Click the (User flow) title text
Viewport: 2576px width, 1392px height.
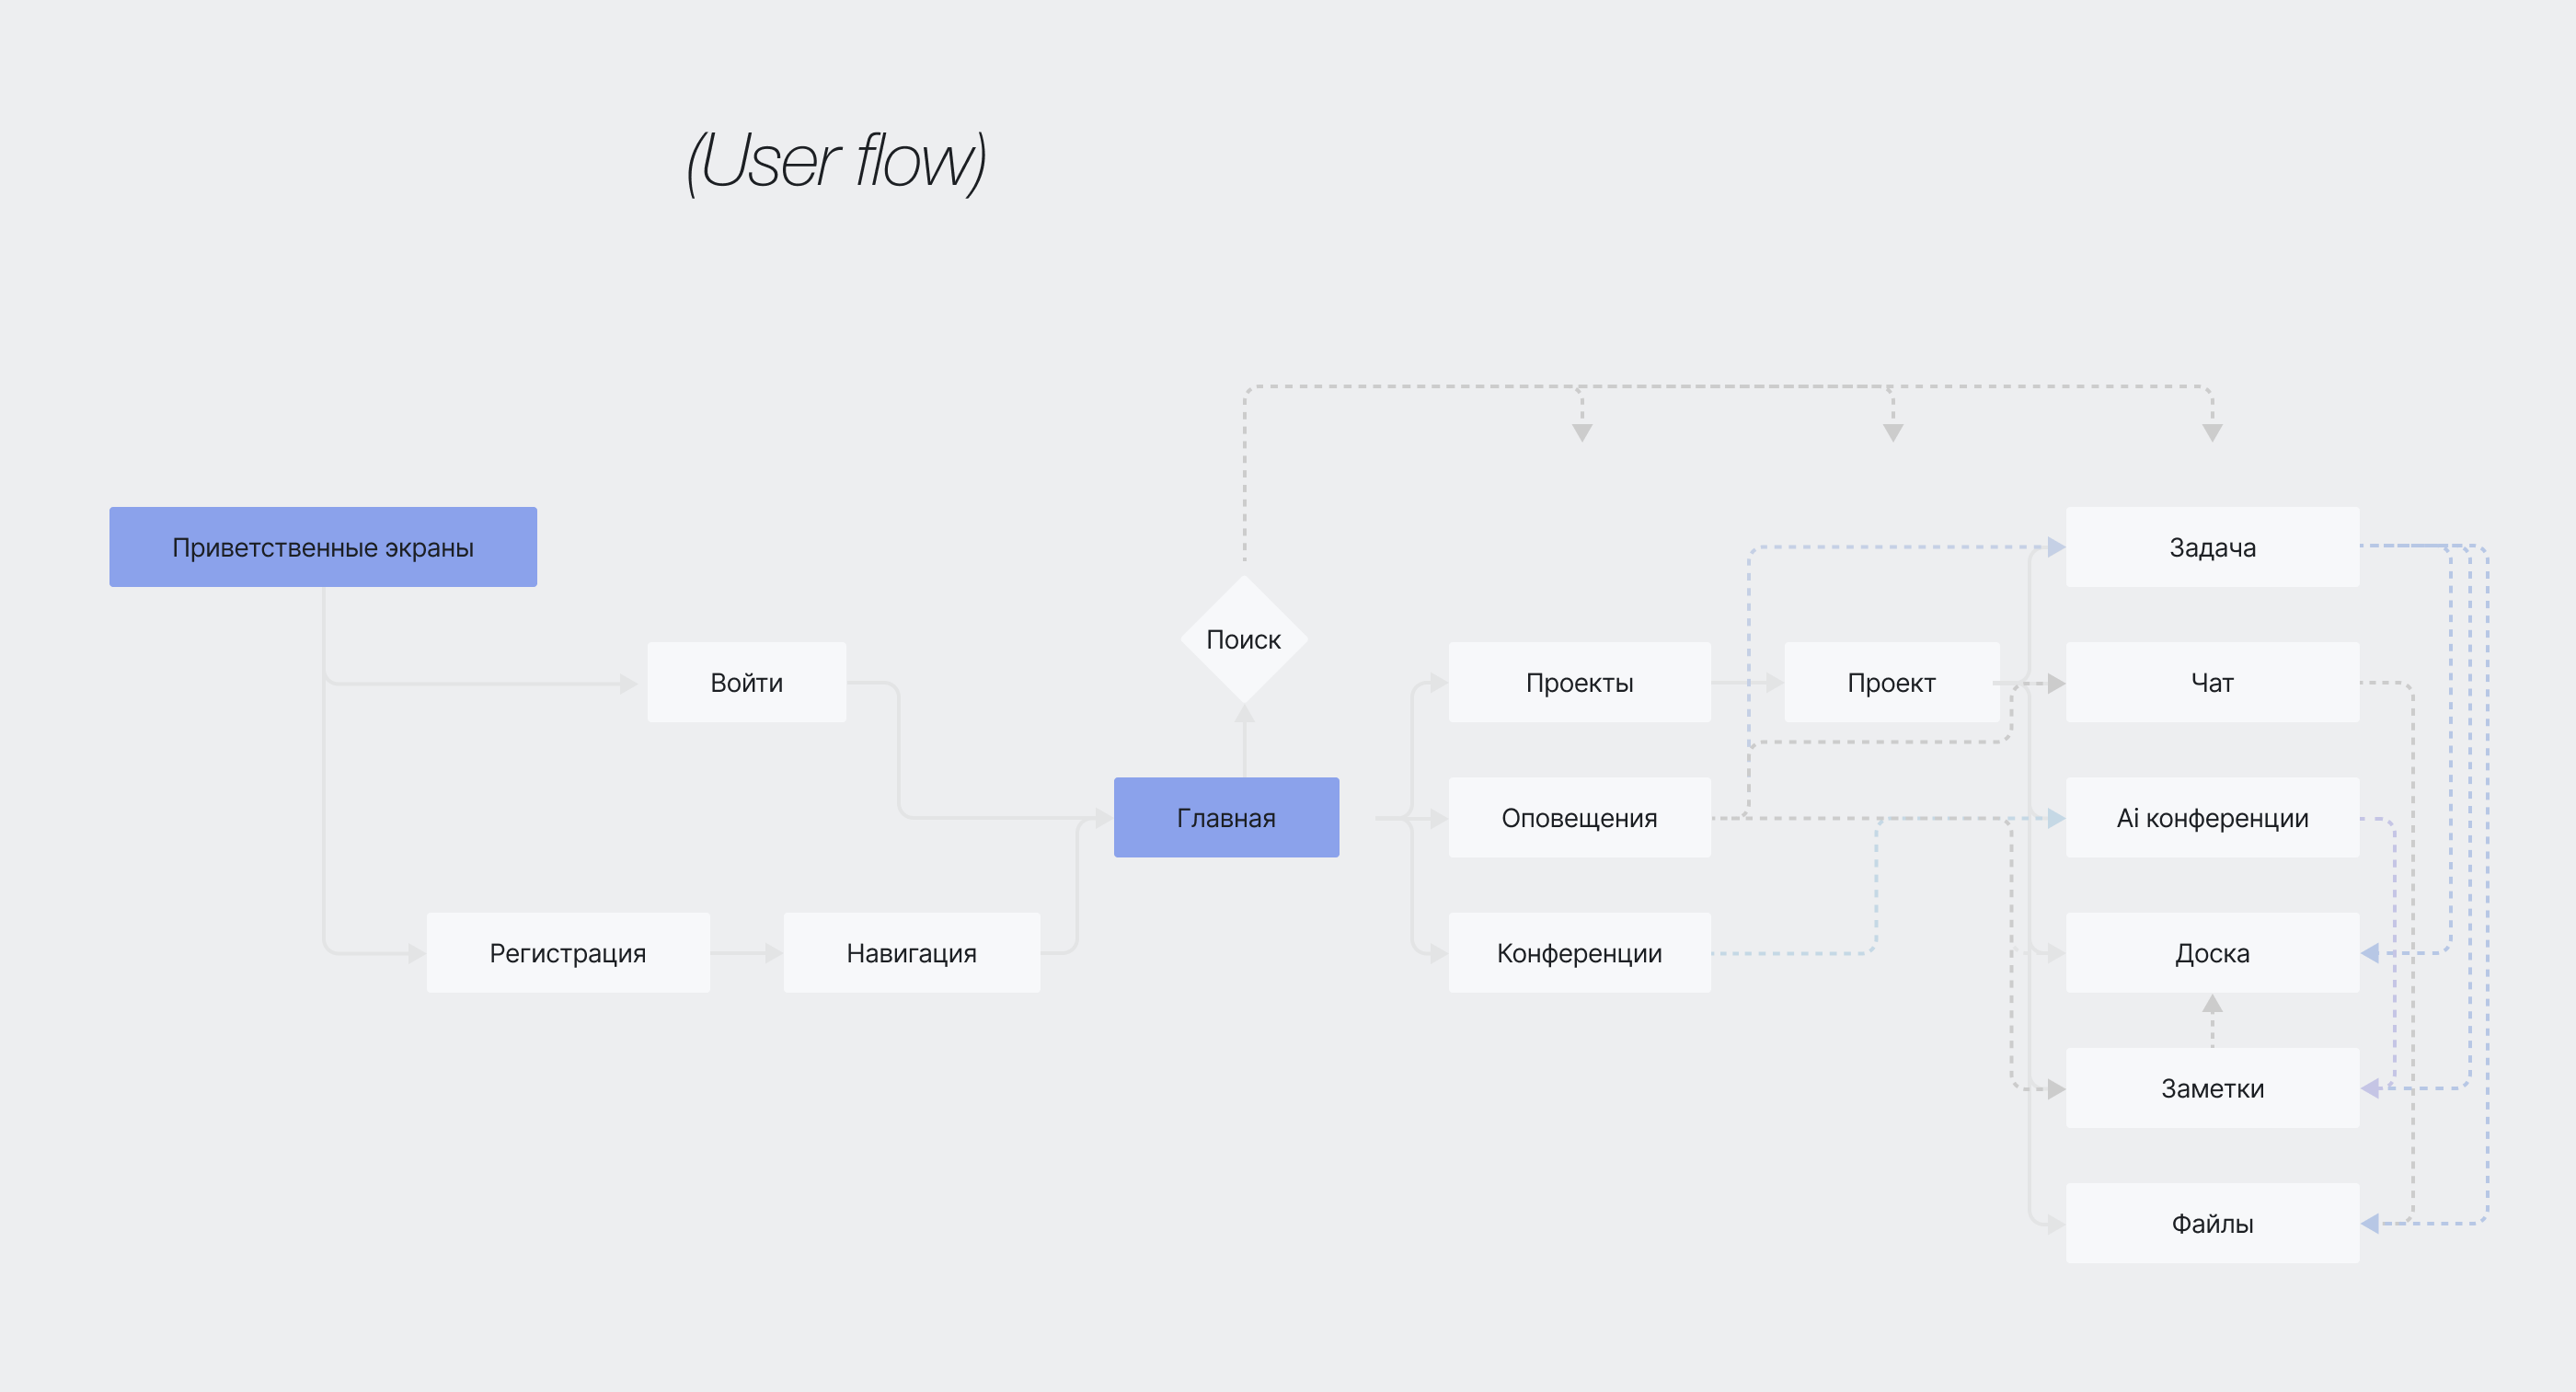[836, 160]
